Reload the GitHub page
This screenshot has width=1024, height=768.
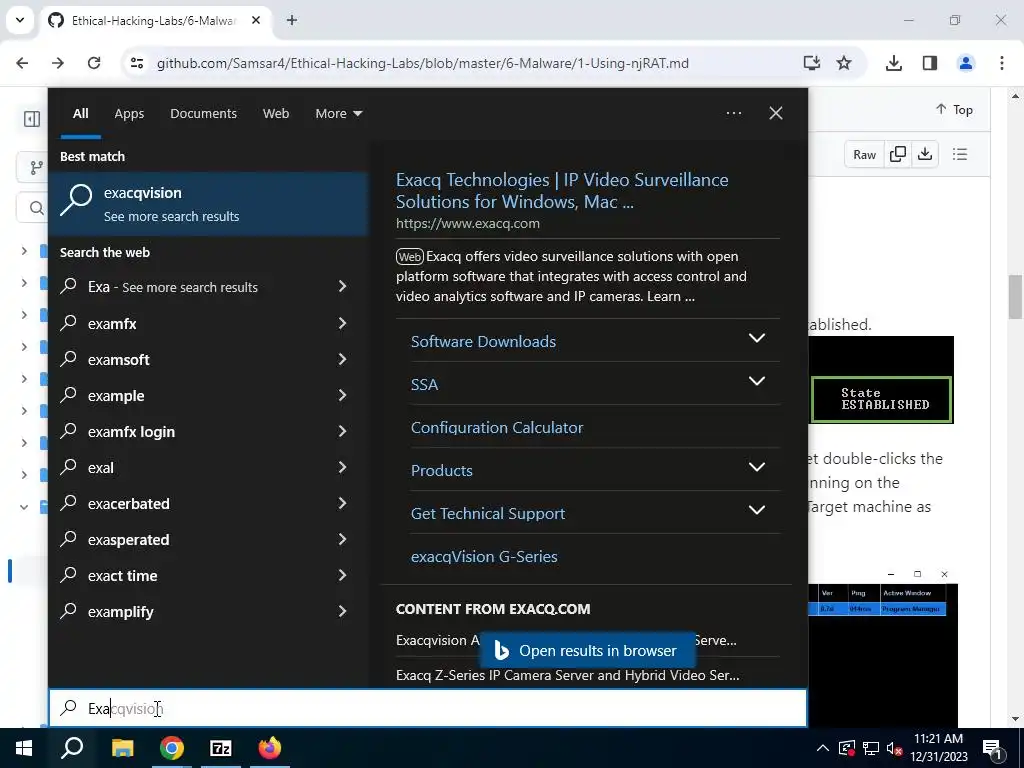pos(94,63)
